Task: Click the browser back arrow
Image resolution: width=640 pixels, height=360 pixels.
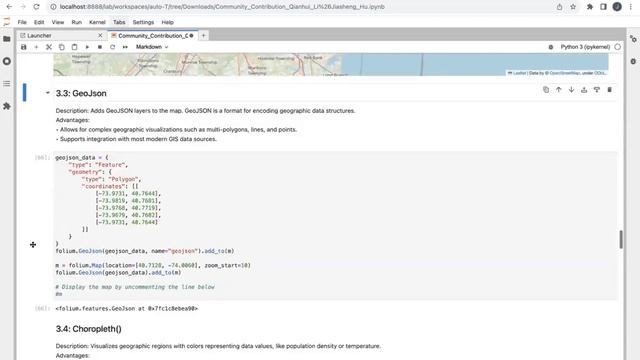Action: [9, 7]
